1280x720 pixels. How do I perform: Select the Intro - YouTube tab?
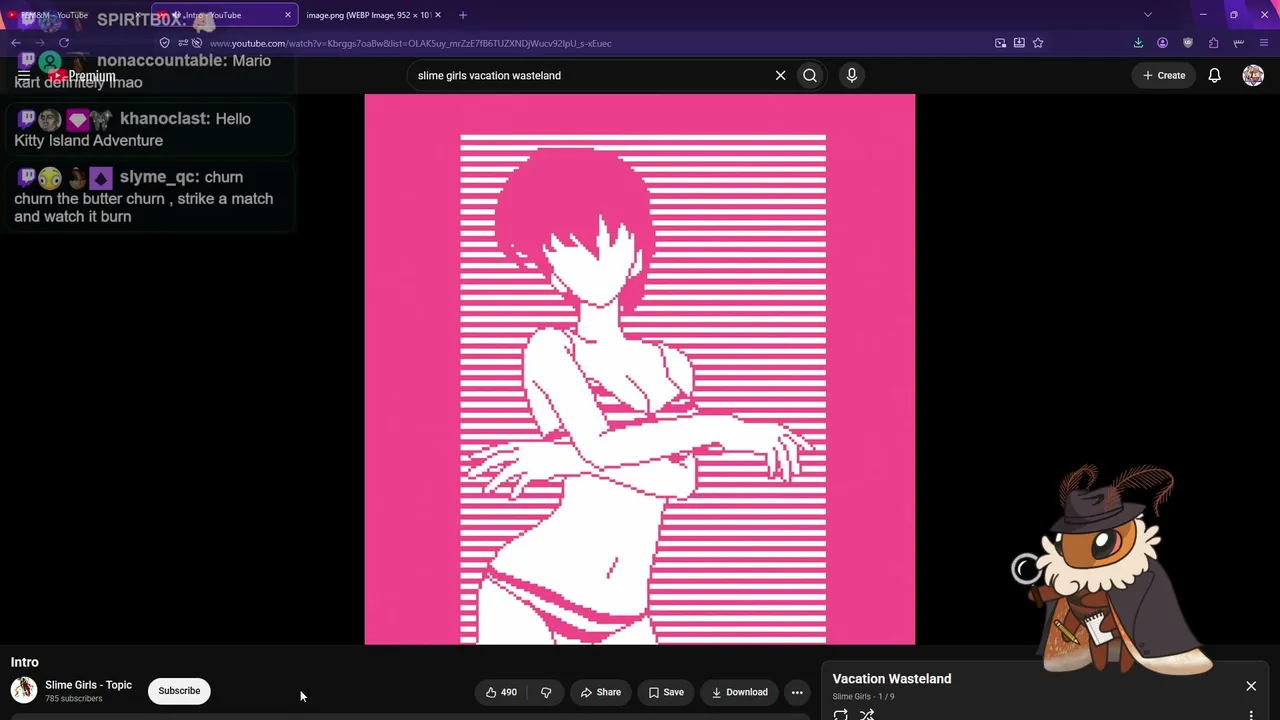pos(225,15)
